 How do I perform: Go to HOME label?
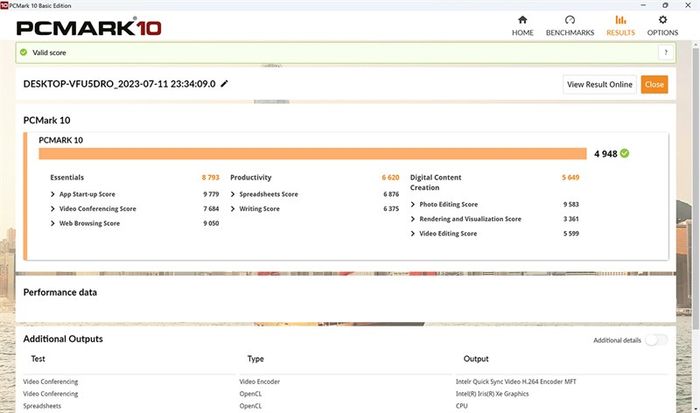point(522,33)
